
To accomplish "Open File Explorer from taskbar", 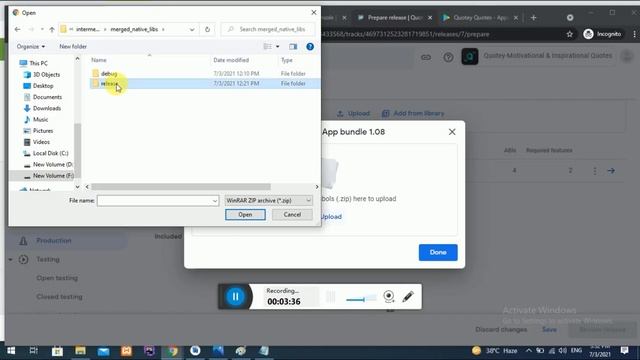I will pos(80,351).
